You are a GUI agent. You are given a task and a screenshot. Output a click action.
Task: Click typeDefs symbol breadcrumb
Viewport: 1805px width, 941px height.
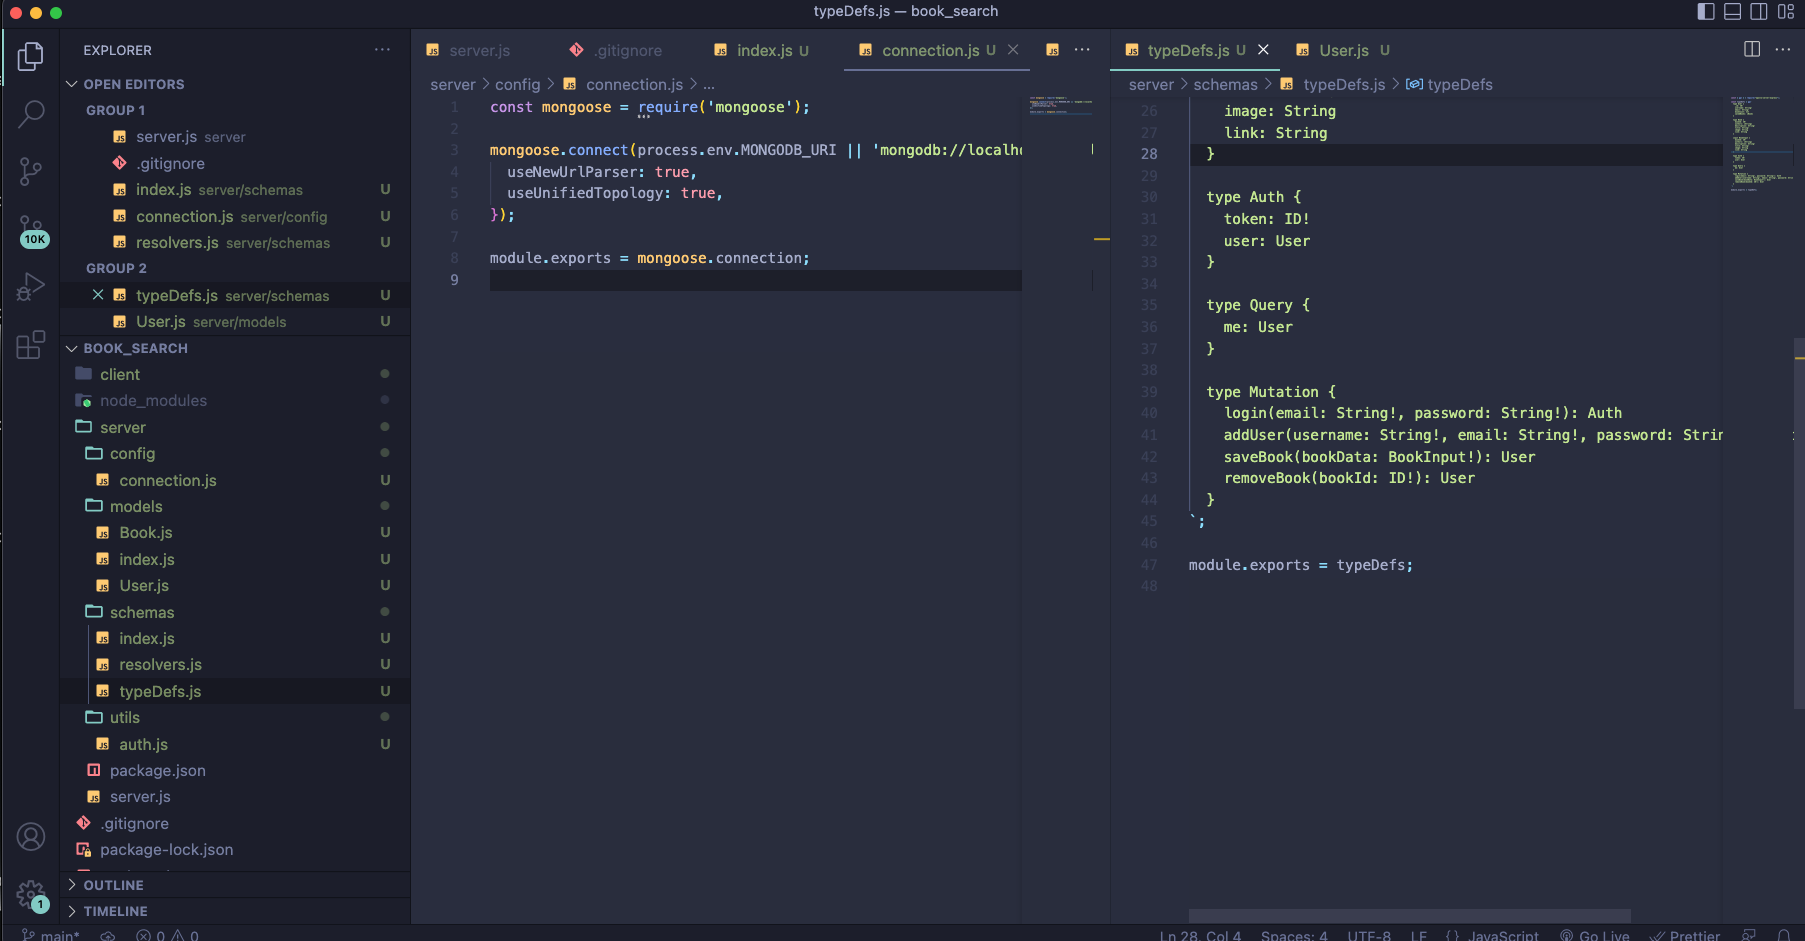[1449, 84]
